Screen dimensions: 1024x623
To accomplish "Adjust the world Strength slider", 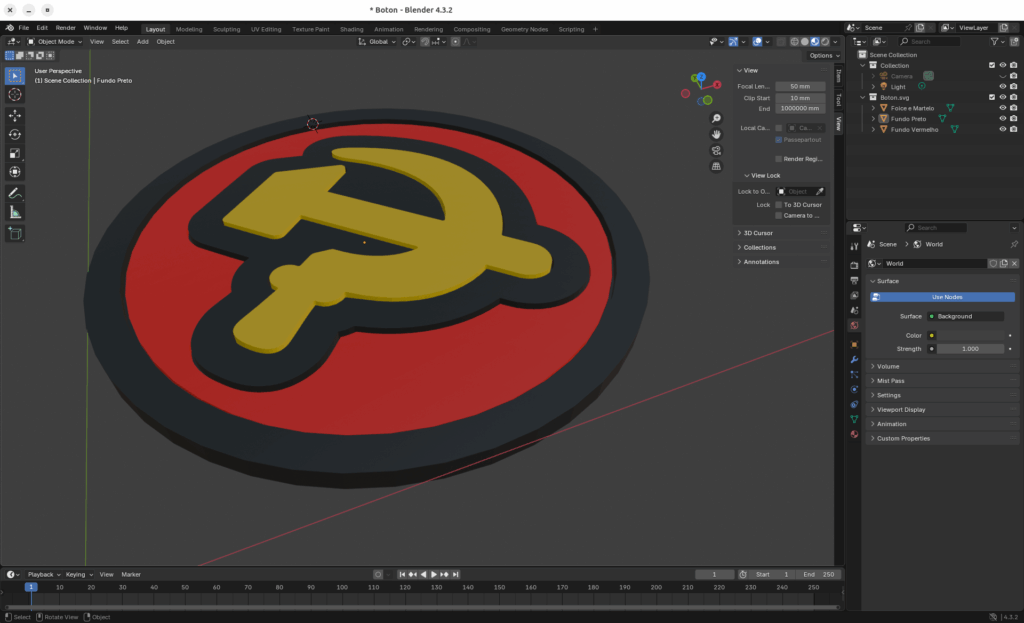I will (969, 349).
